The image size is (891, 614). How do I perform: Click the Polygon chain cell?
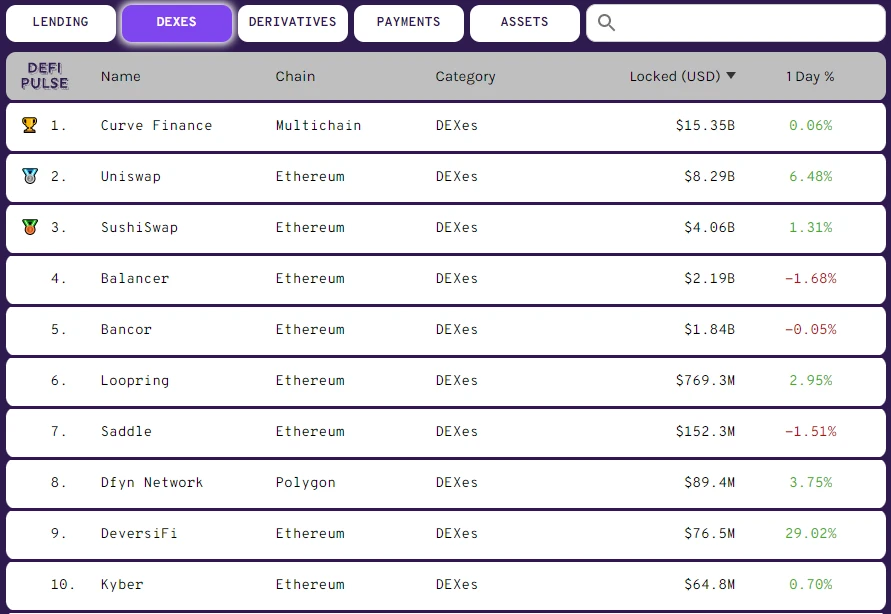click(x=306, y=483)
